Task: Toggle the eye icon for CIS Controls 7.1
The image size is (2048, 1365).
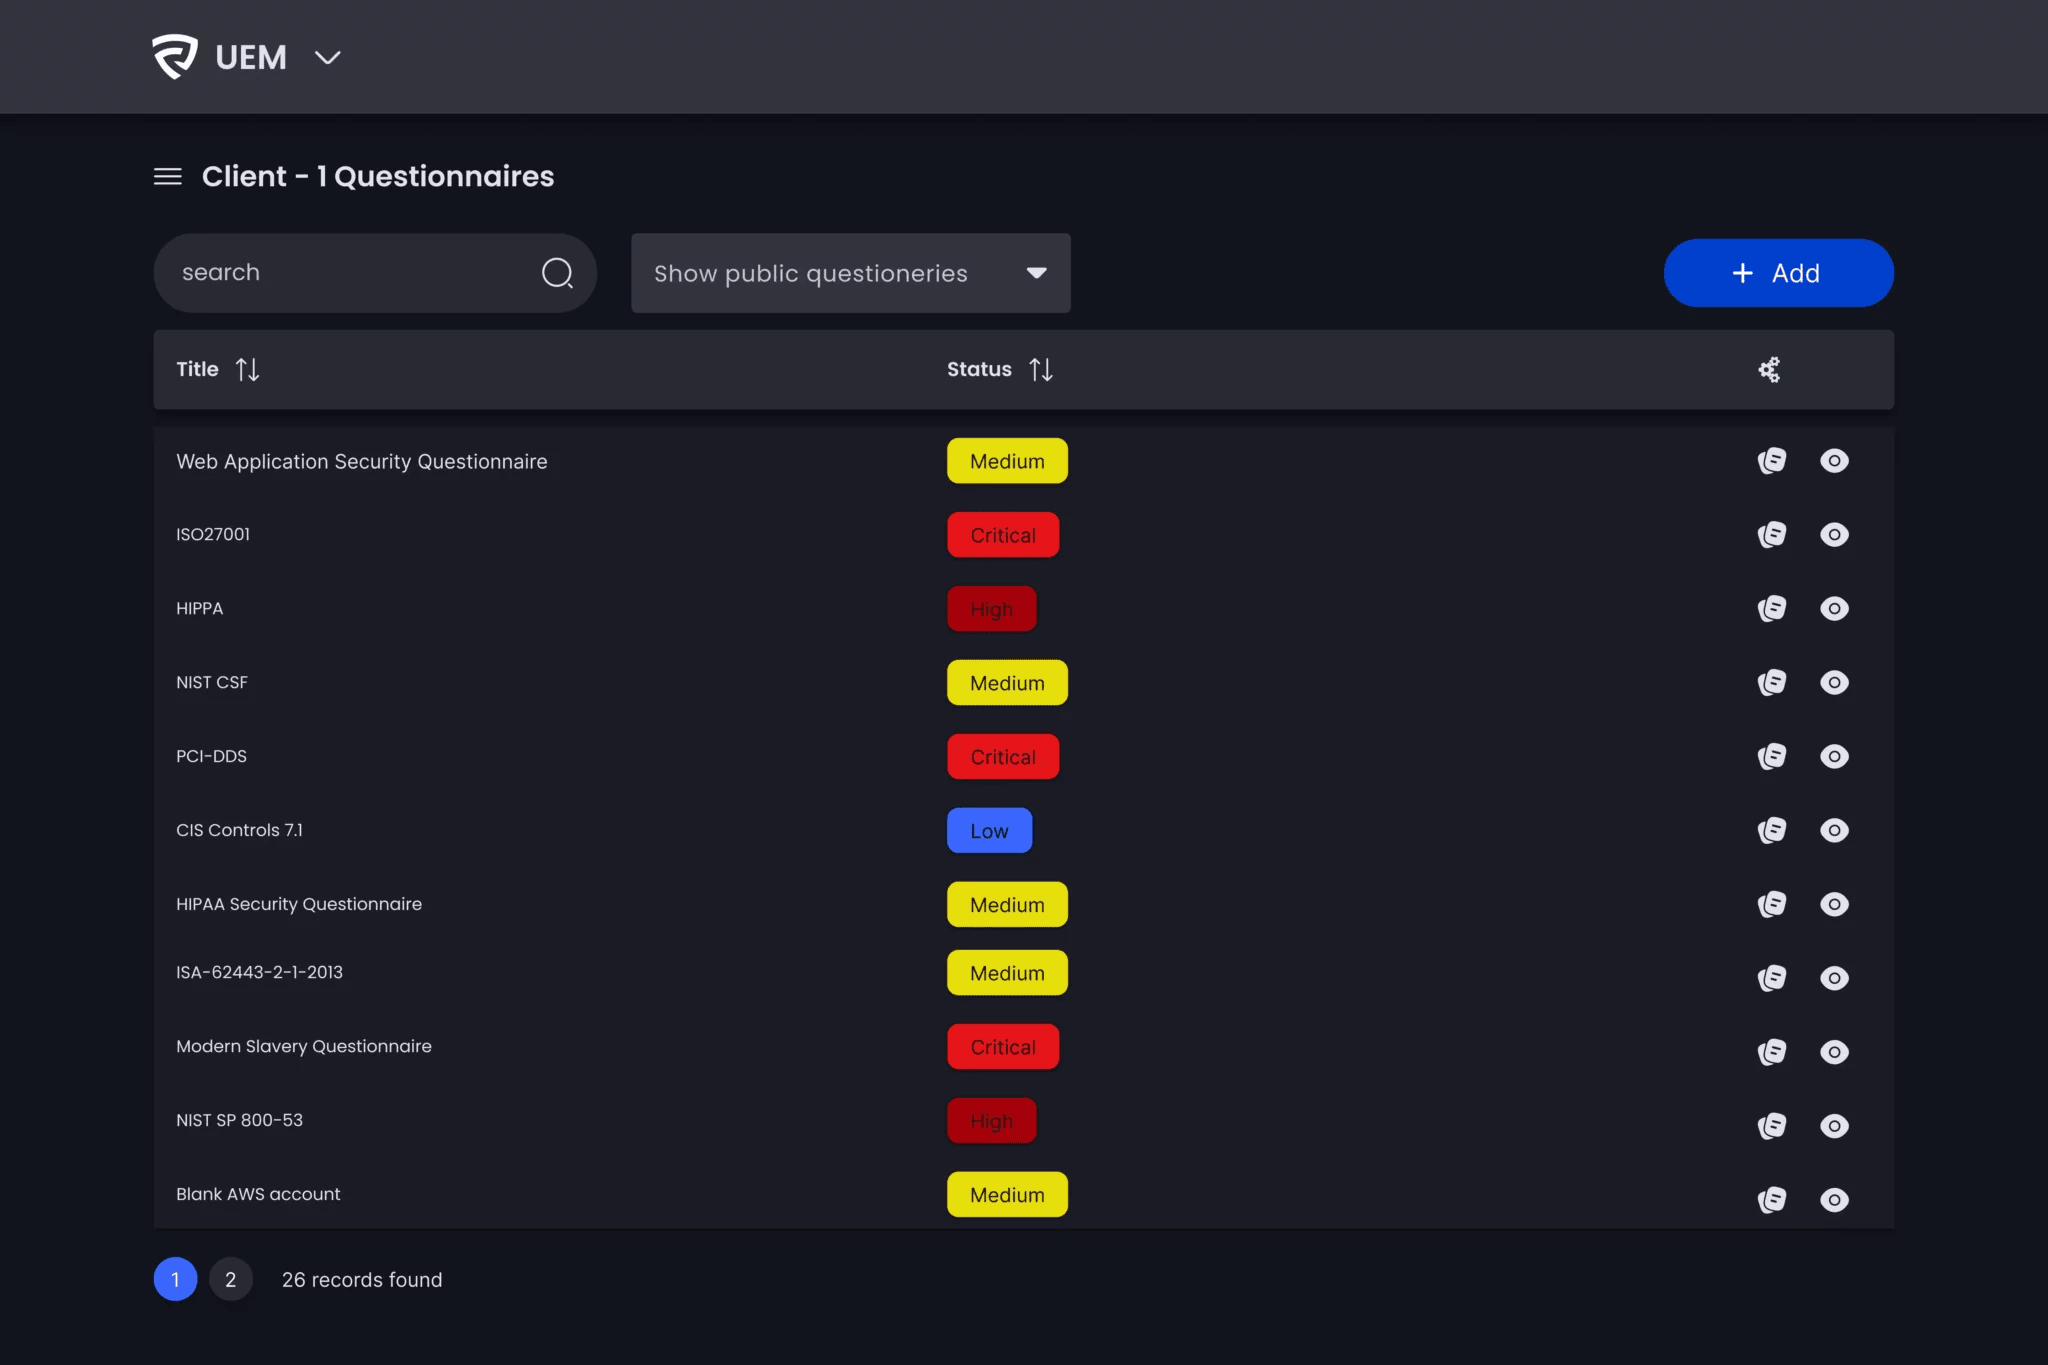Action: [x=1834, y=831]
